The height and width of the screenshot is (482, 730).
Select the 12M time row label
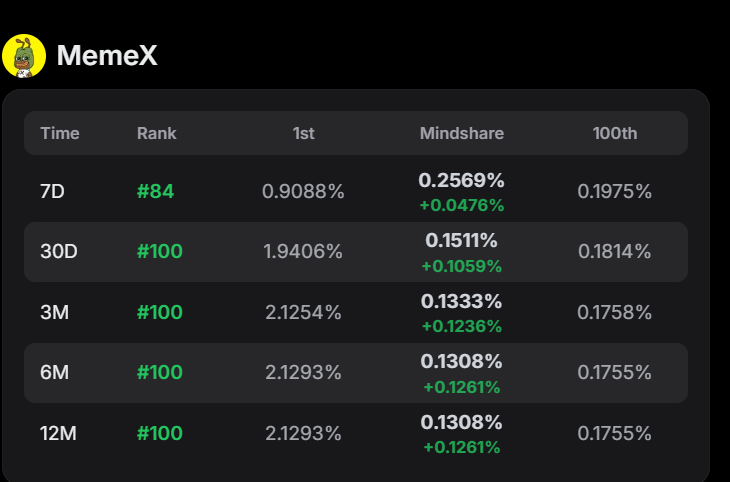click(x=58, y=433)
